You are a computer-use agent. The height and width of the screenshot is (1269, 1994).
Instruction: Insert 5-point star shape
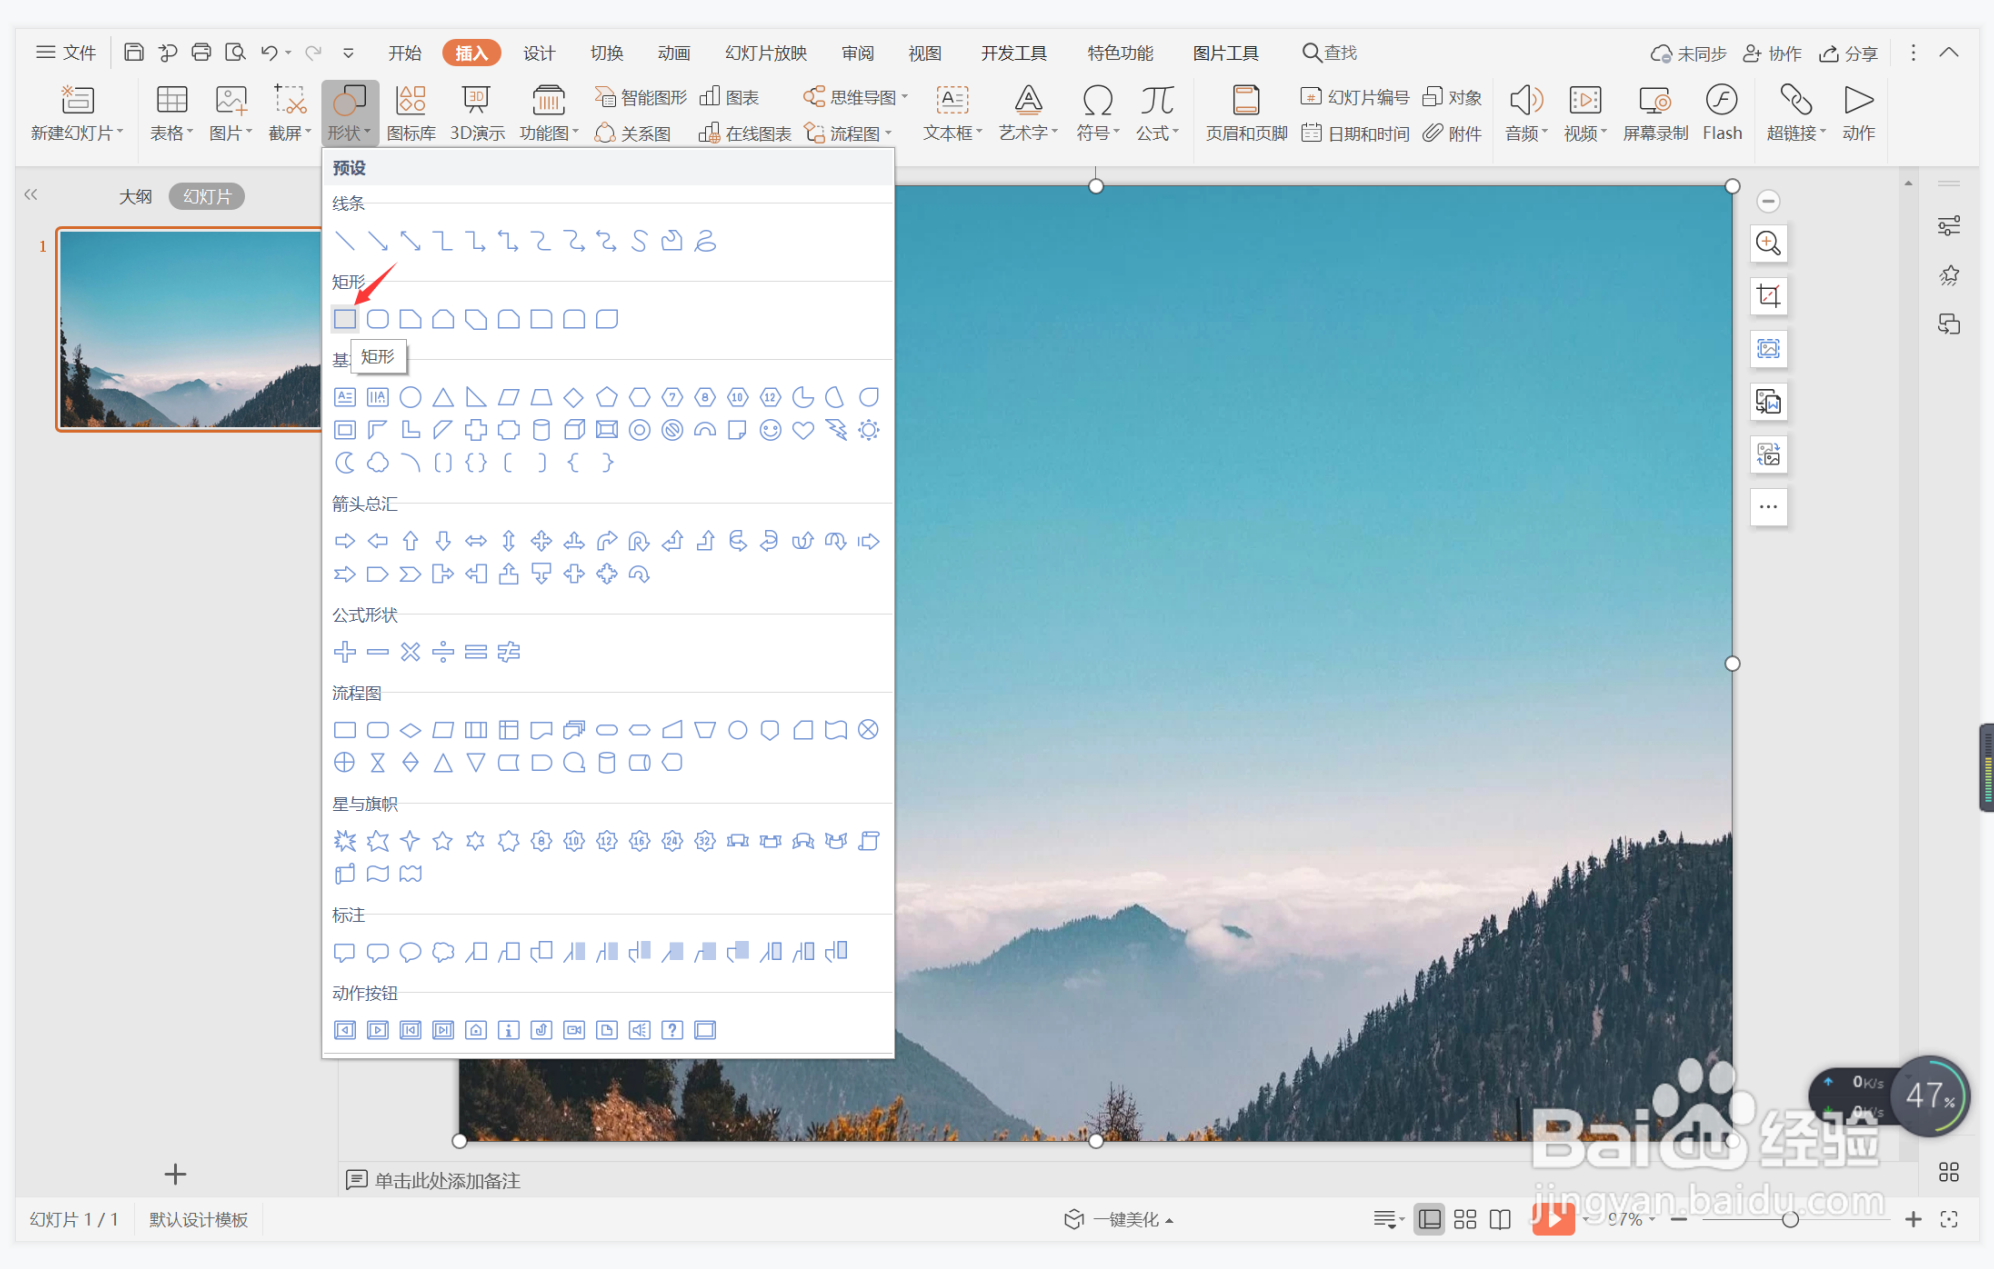point(443,841)
